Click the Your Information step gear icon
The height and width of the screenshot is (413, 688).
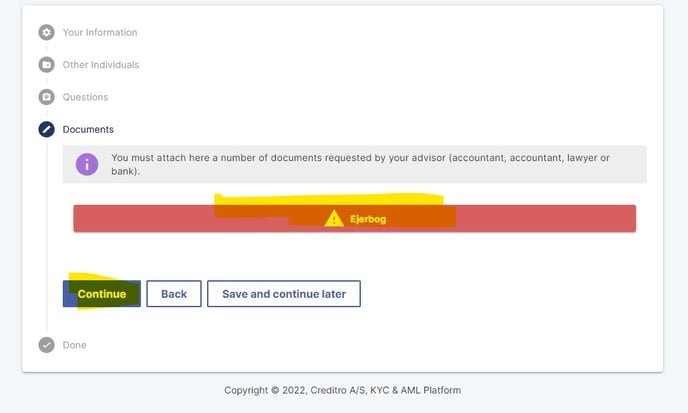pyautogui.click(x=47, y=32)
